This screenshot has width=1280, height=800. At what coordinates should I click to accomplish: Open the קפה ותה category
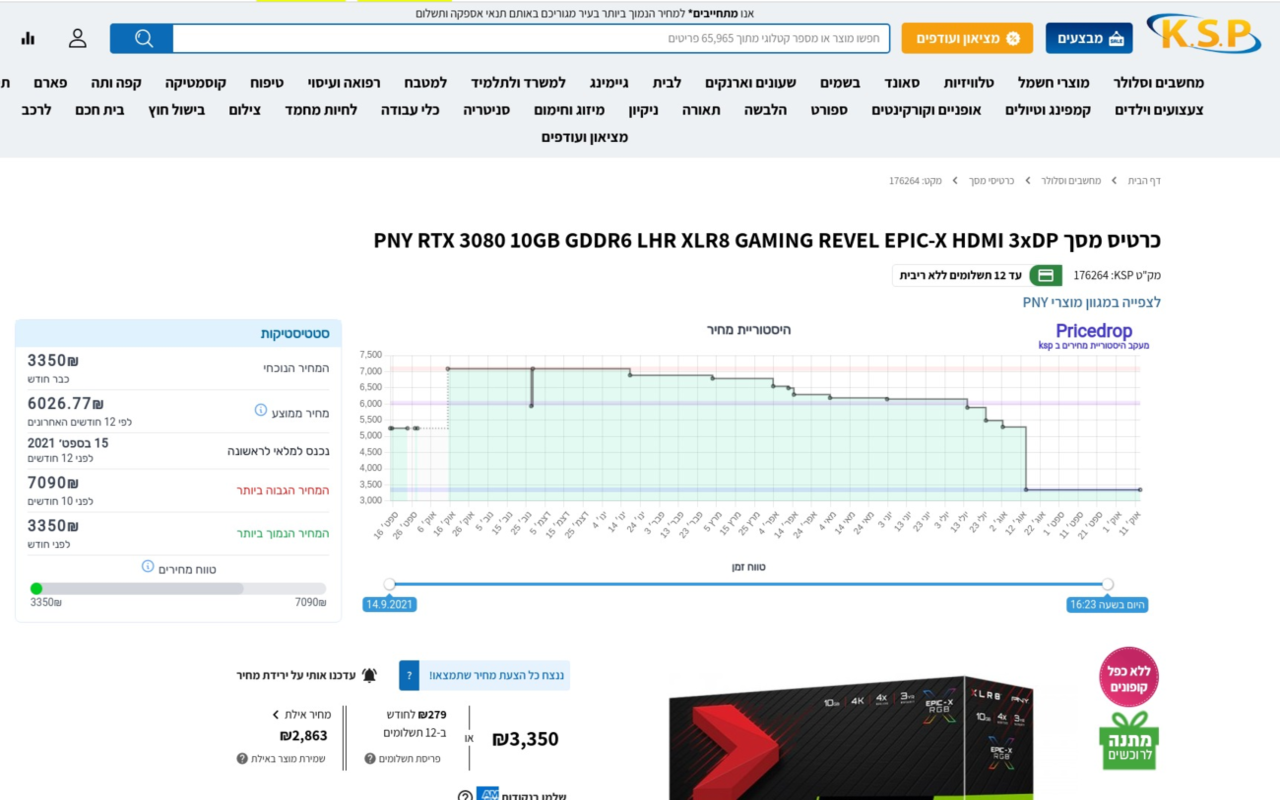point(116,83)
